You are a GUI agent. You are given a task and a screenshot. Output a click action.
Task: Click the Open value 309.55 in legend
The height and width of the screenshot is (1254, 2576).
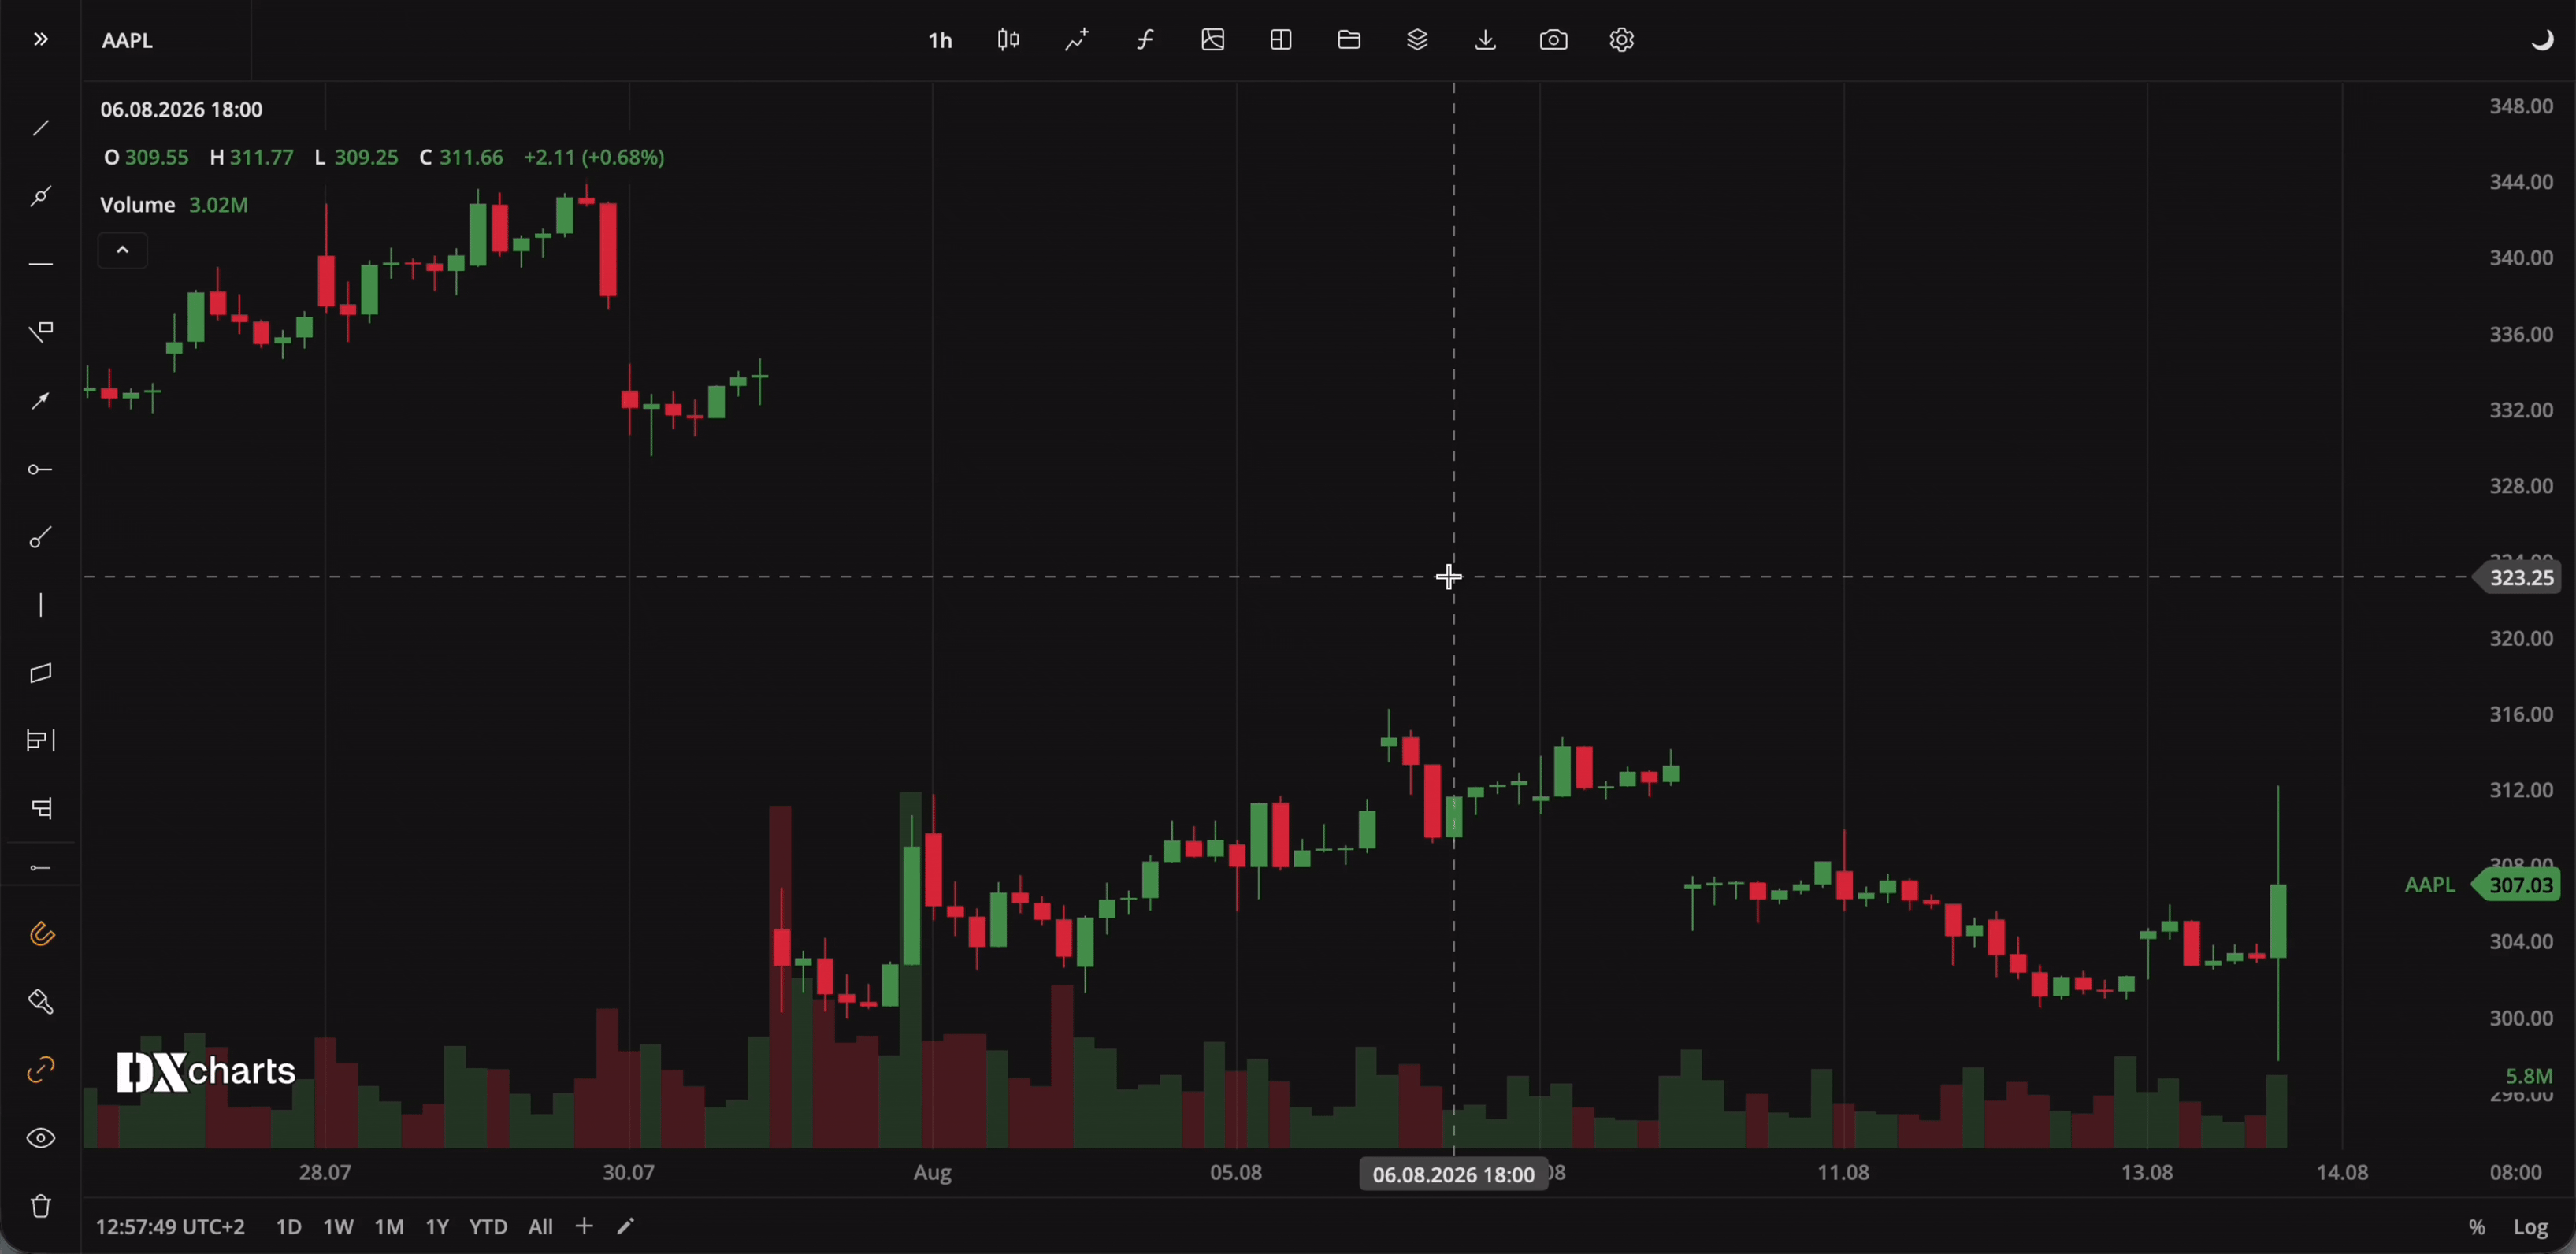(156, 158)
